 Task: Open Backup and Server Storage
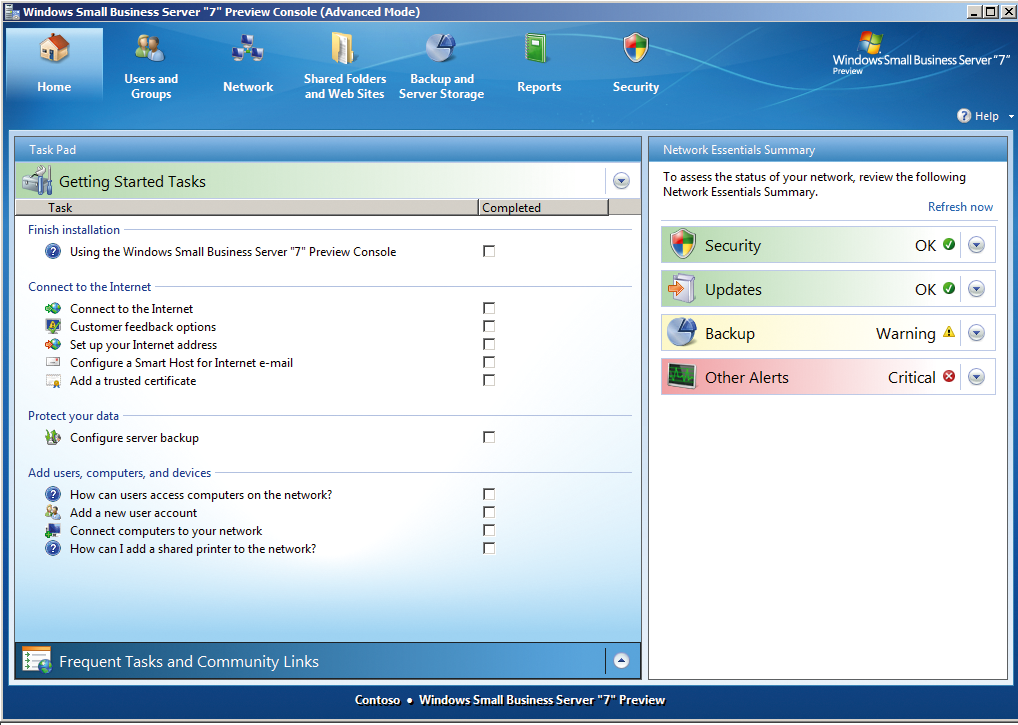441,63
